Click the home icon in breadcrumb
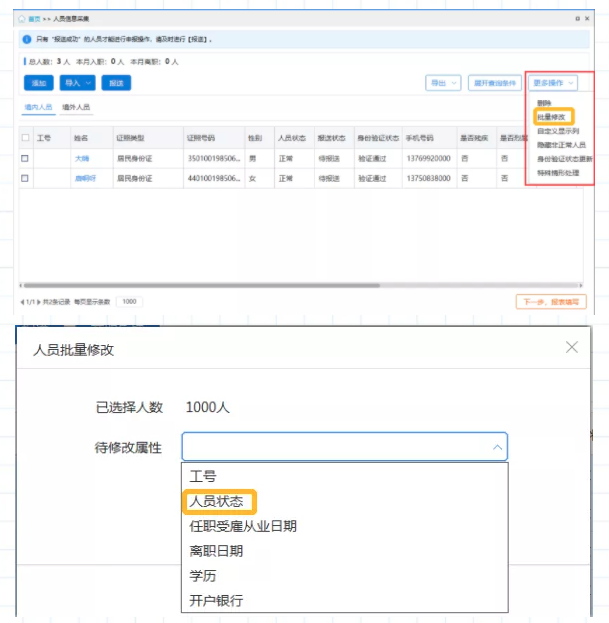609x623 pixels. tap(23, 19)
